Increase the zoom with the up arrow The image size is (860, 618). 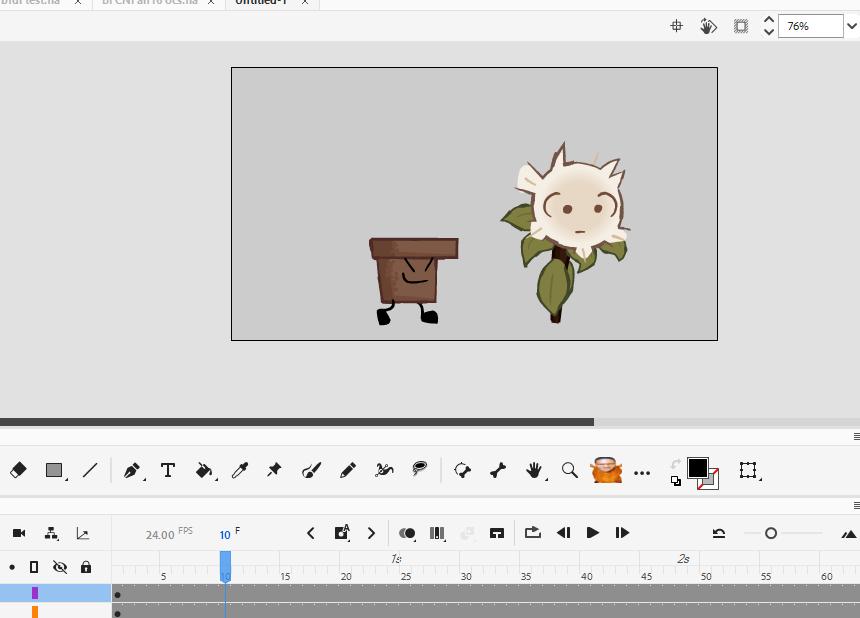[x=769, y=20]
